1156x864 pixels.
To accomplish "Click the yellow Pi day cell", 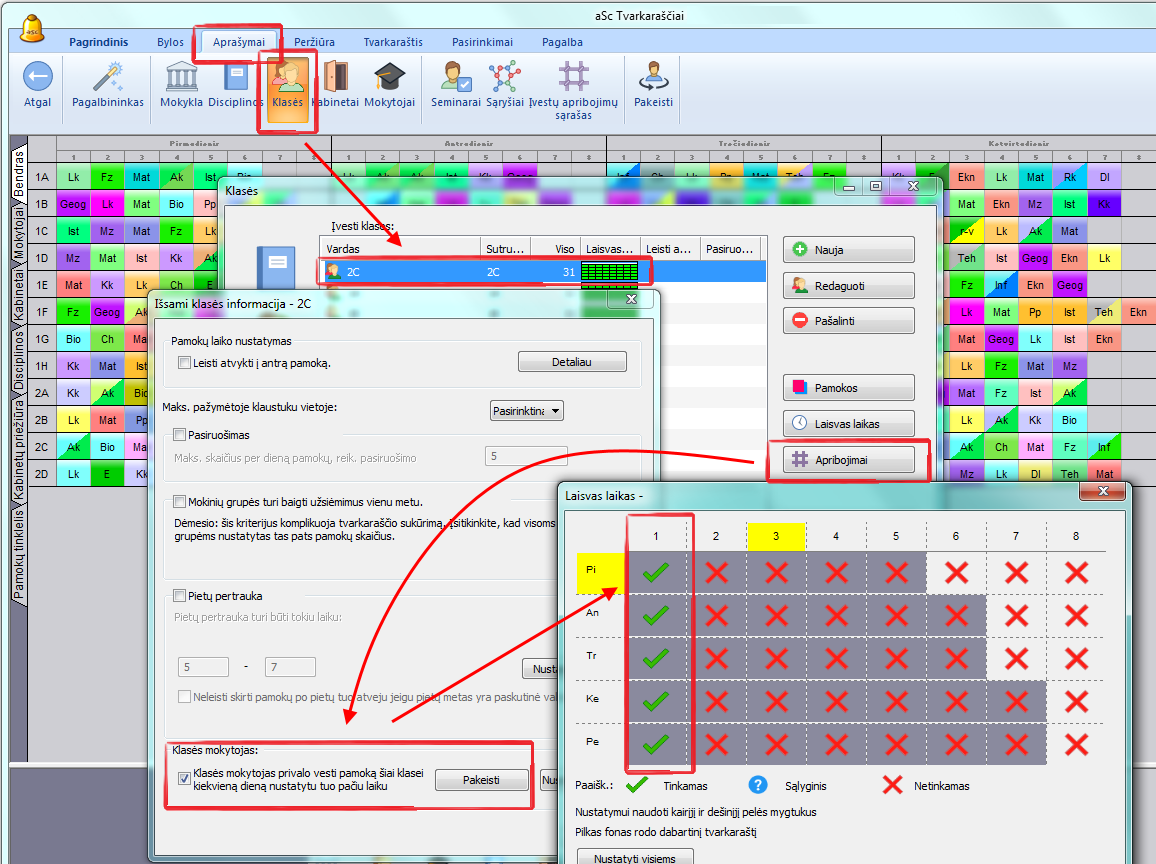I will click(x=600, y=573).
